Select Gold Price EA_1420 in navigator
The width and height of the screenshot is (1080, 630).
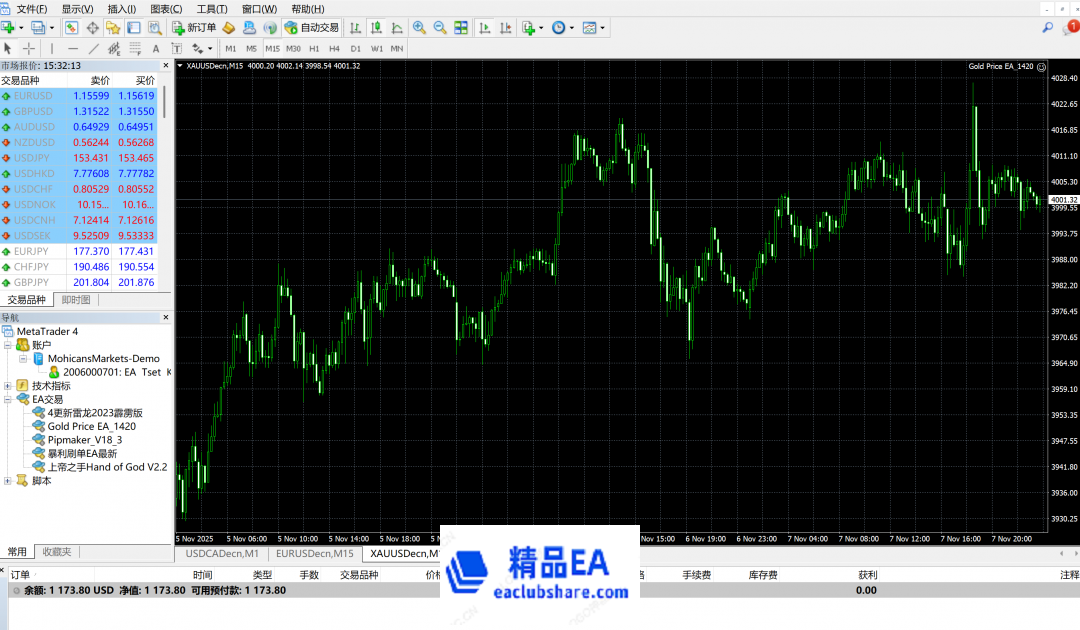point(91,426)
